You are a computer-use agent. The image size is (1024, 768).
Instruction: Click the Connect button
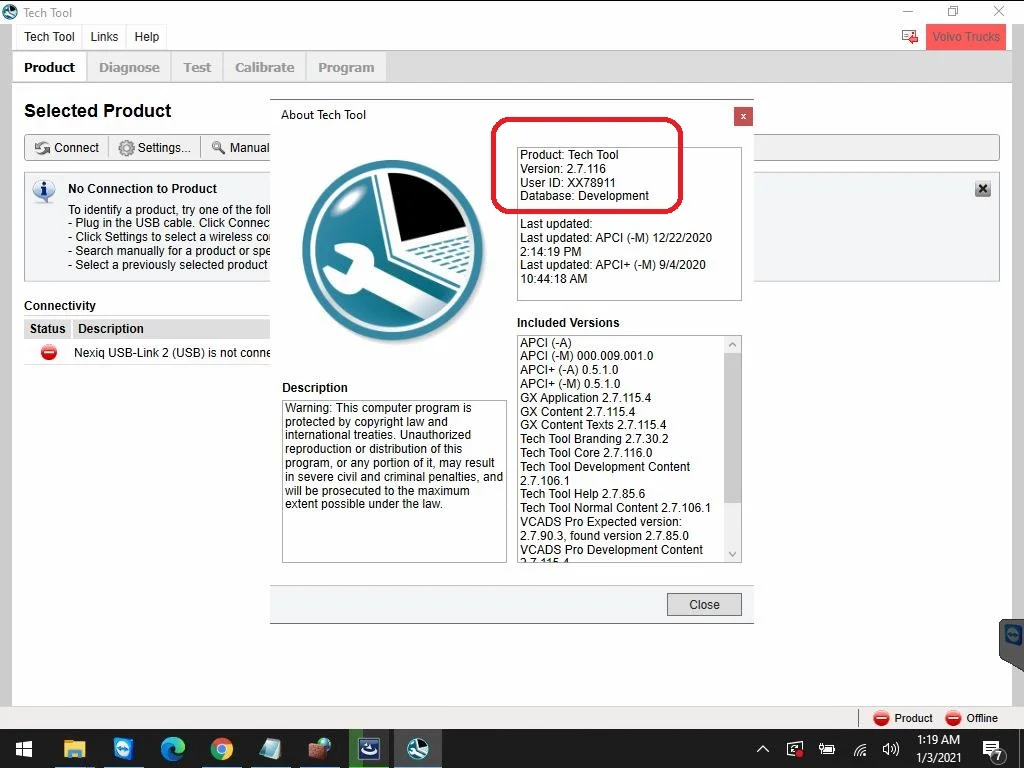pos(67,148)
